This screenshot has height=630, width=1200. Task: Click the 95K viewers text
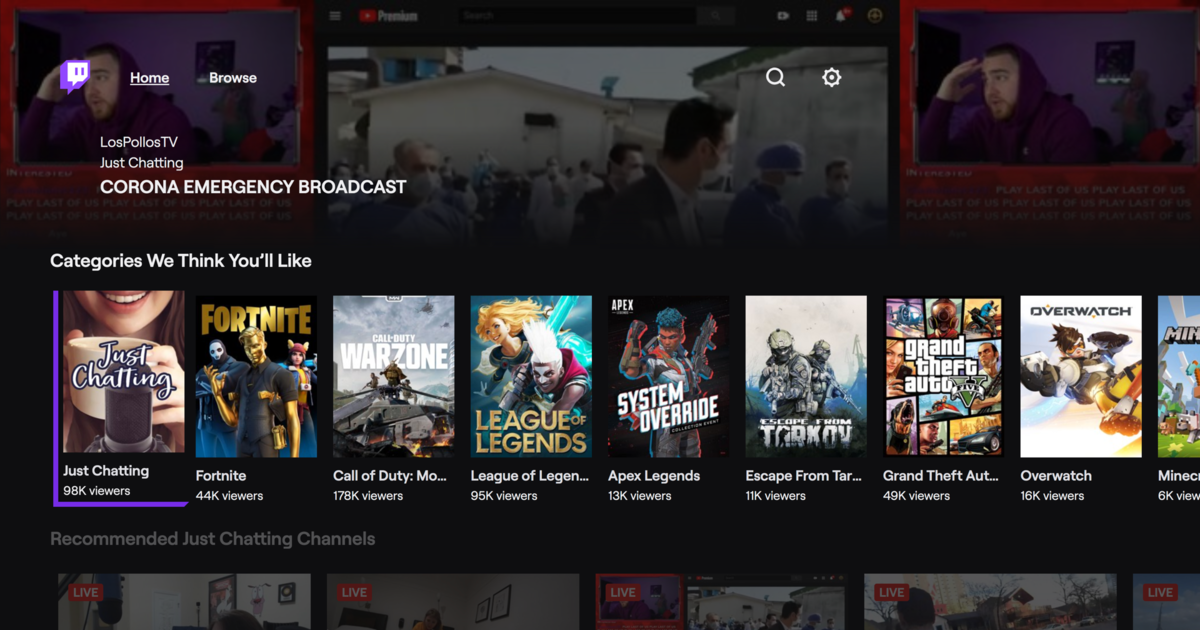coord(504,496)
